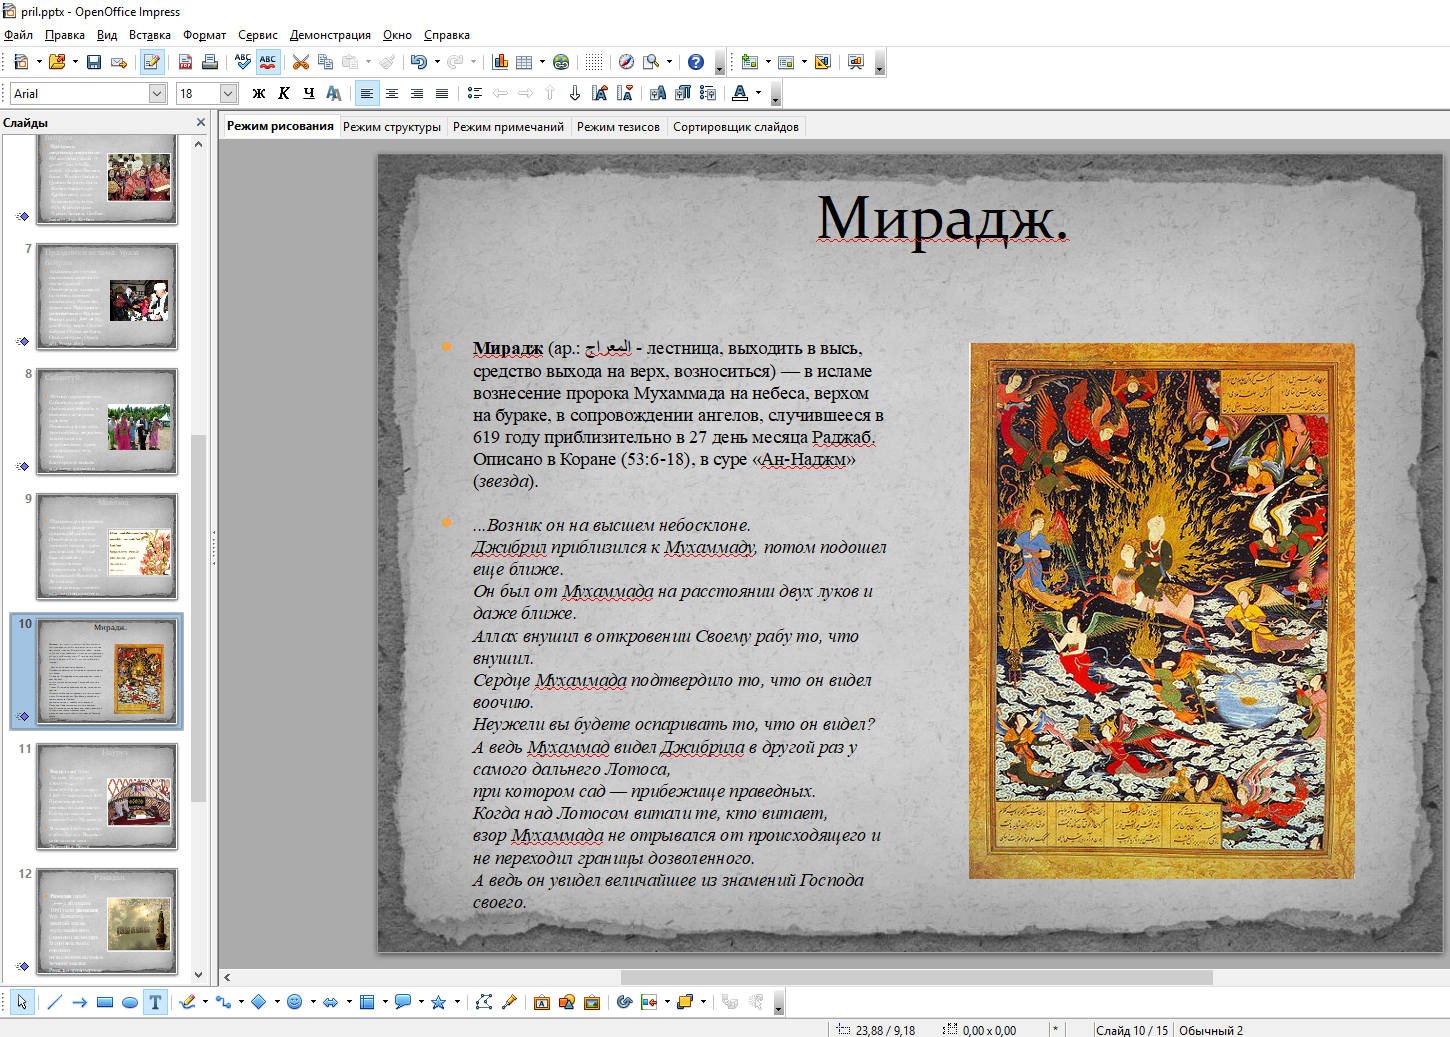This screenshot has width=1450, height=1037.
Task: Click the slide panel scroll-down arrow
Action: (x=198, y=974)
